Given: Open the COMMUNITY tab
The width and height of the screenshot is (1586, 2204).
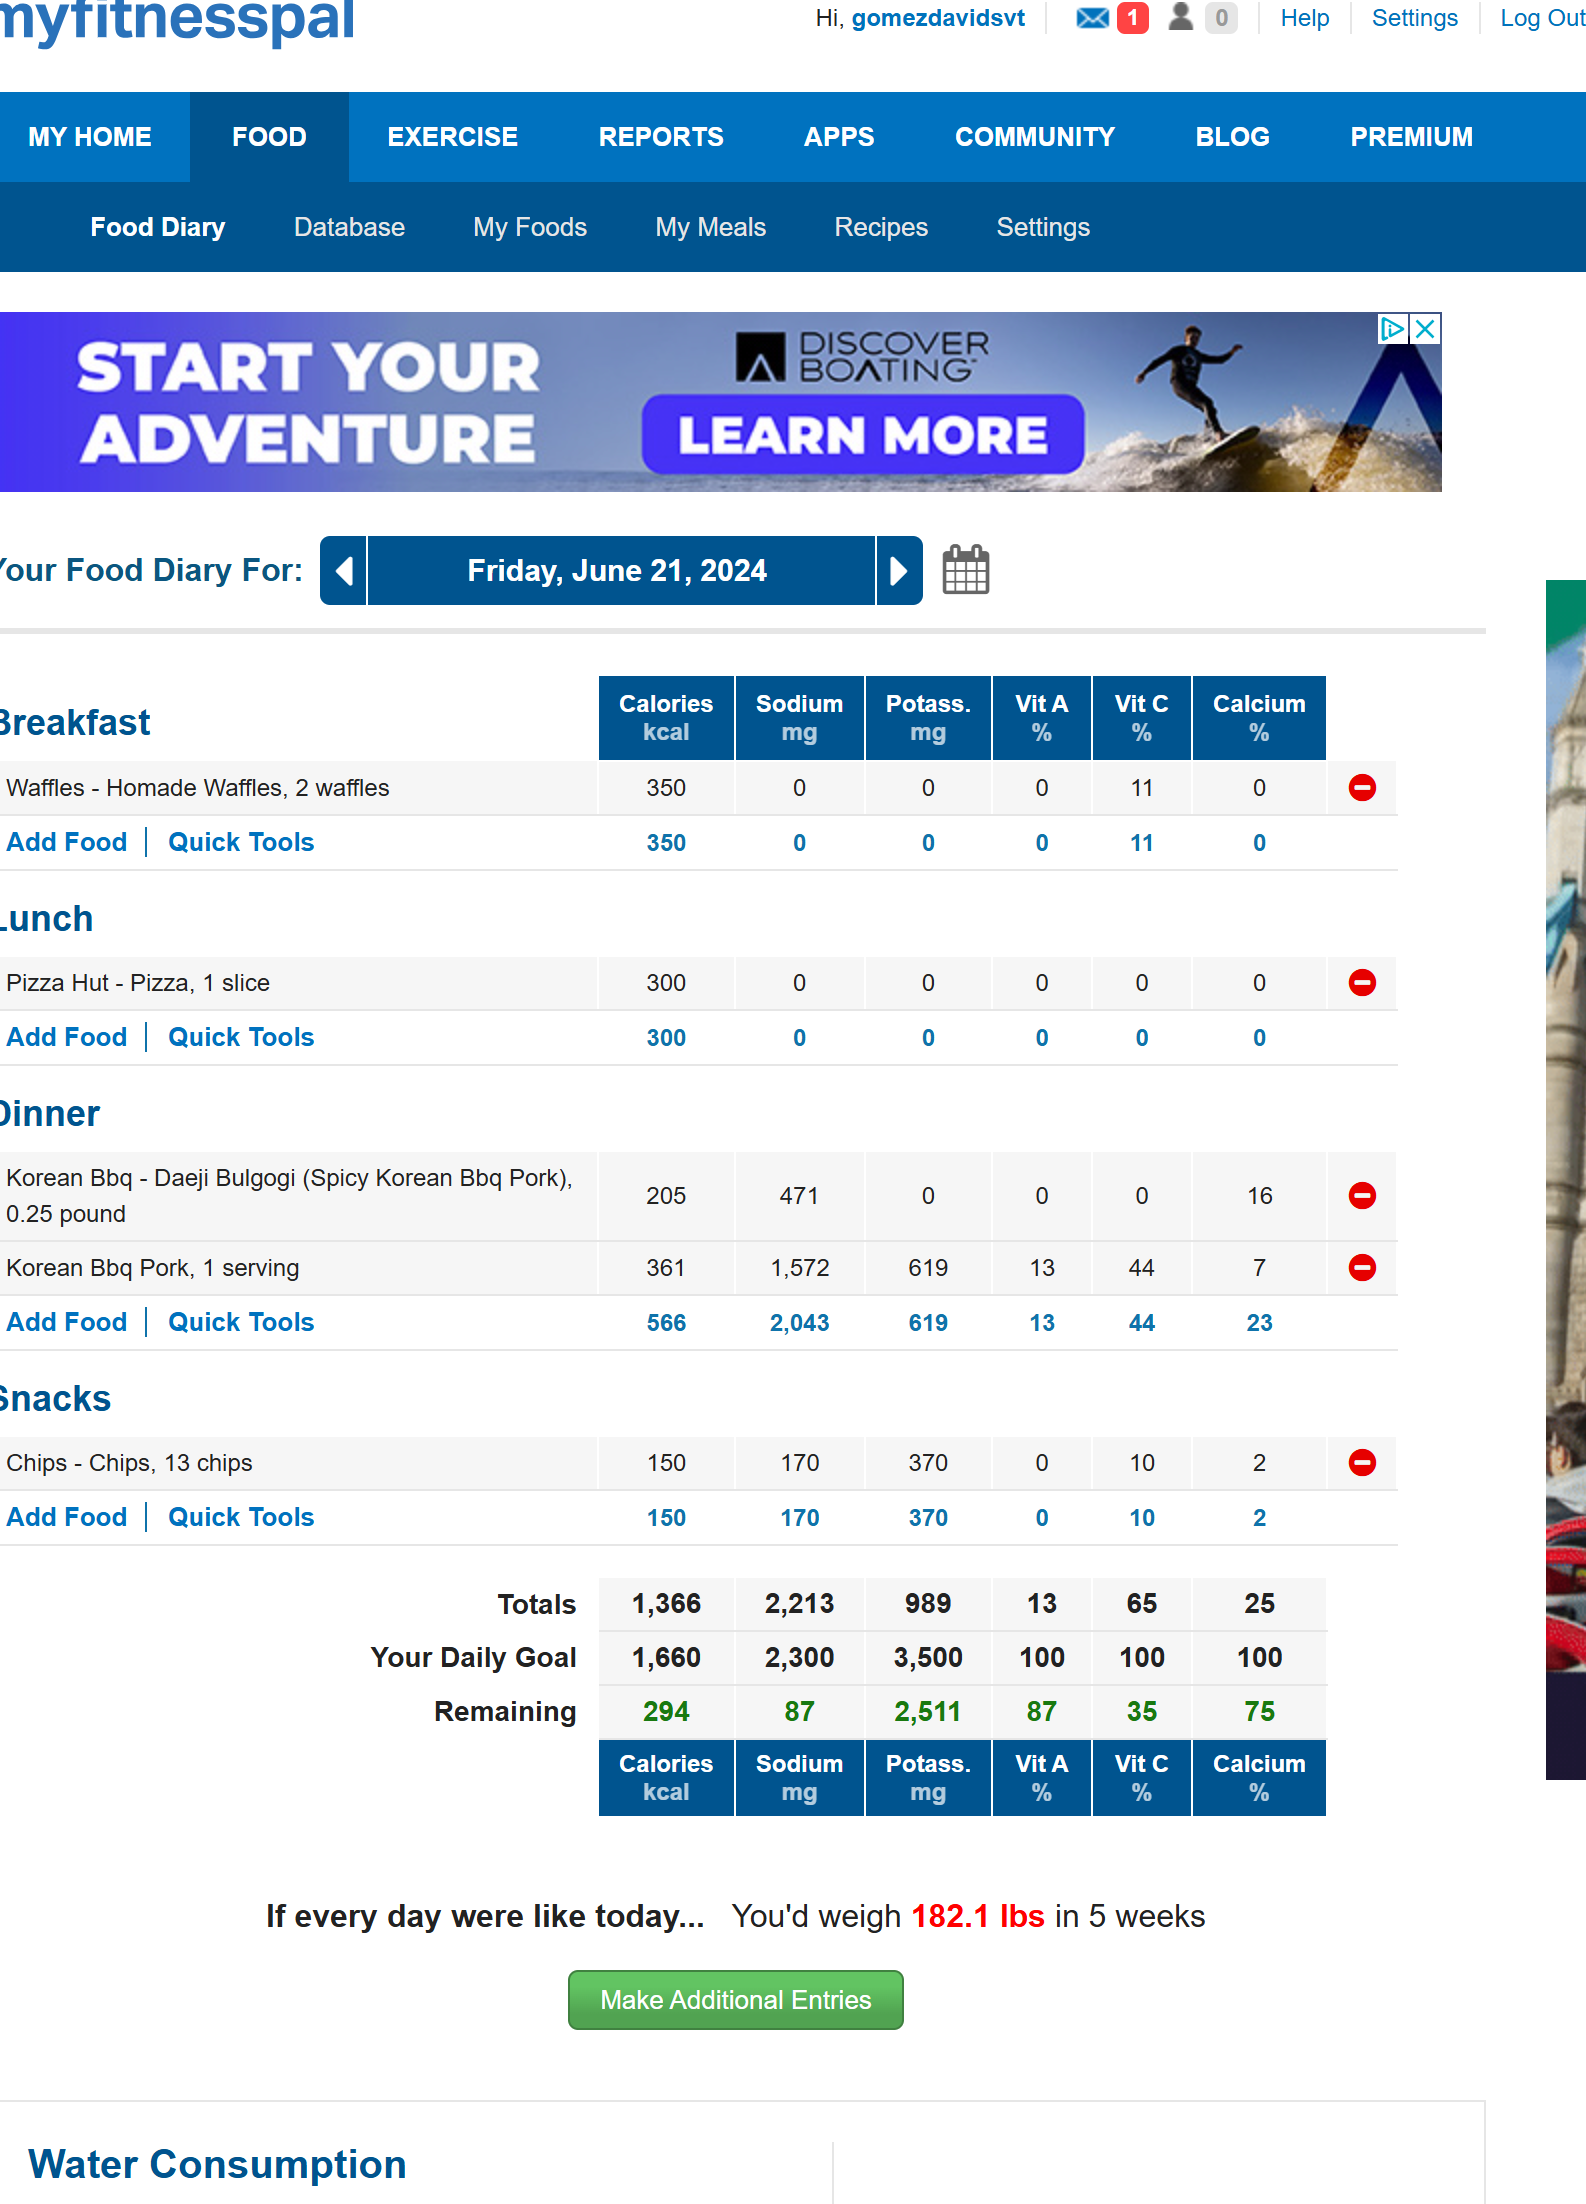Looking at the screenshot, I should [x=1035, y=137].
